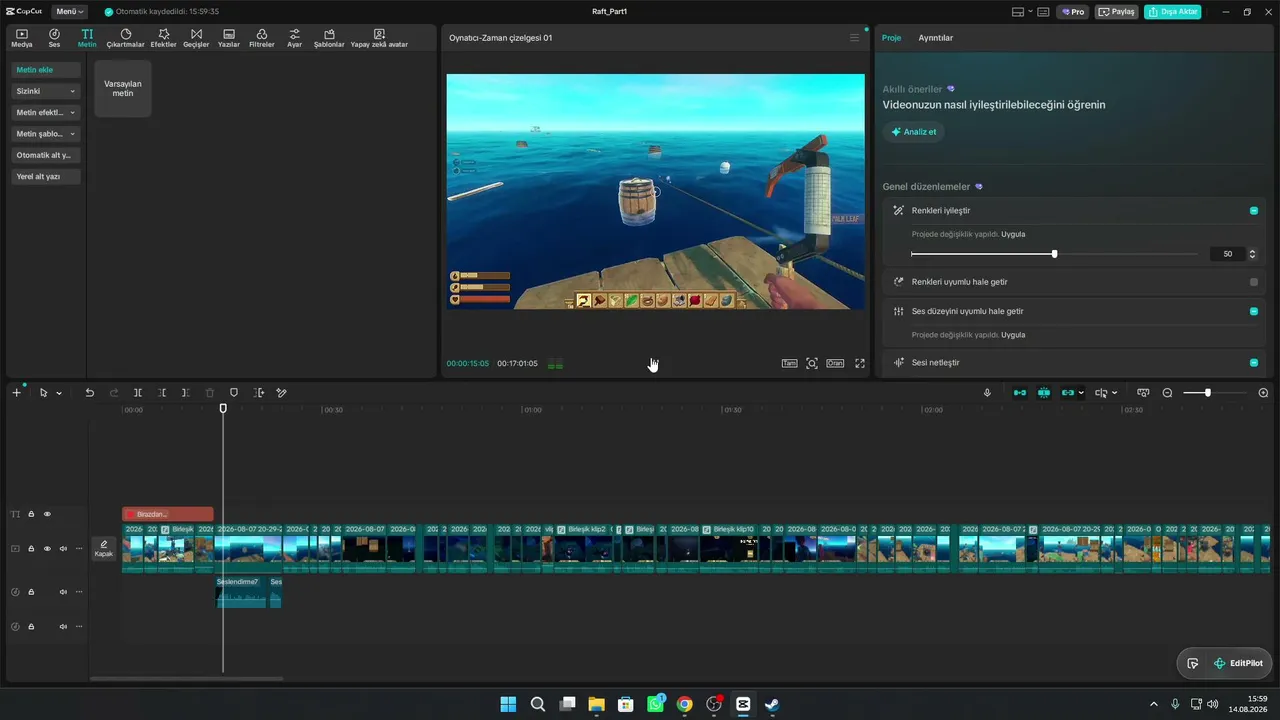
Task: Click the trim right (delete right) tool
Action: tap(185, 393)
